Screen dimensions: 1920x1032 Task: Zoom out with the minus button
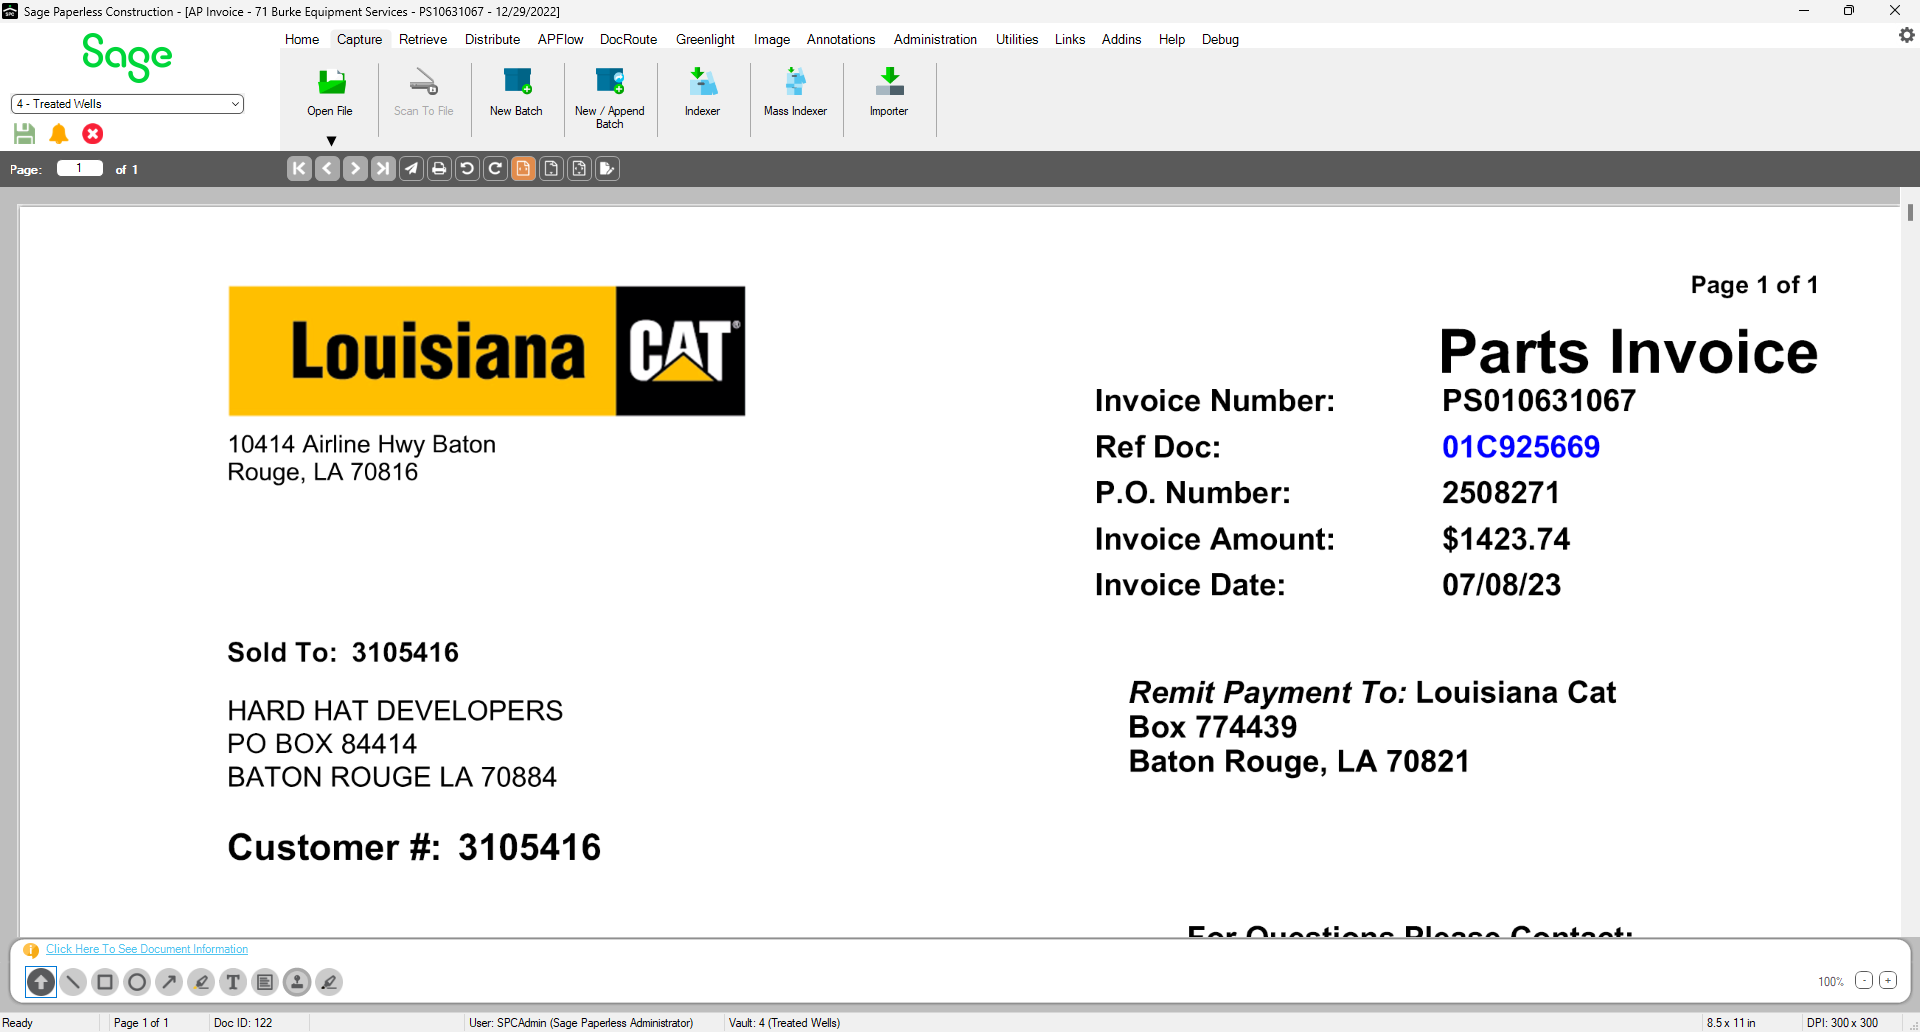click(x=1863, y=980)
